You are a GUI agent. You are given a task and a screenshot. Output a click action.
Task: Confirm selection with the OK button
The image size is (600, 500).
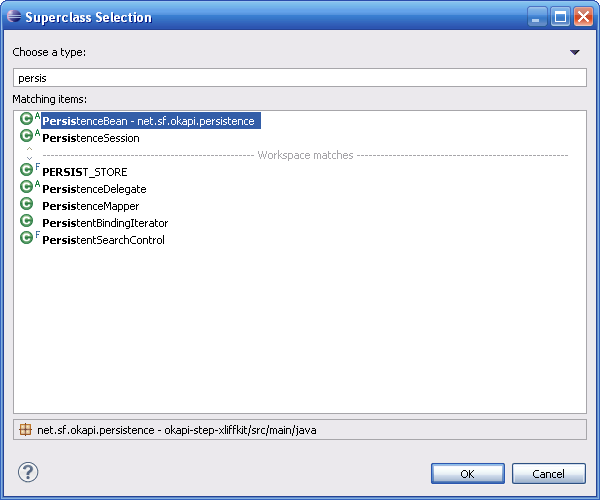click(468, 474)
